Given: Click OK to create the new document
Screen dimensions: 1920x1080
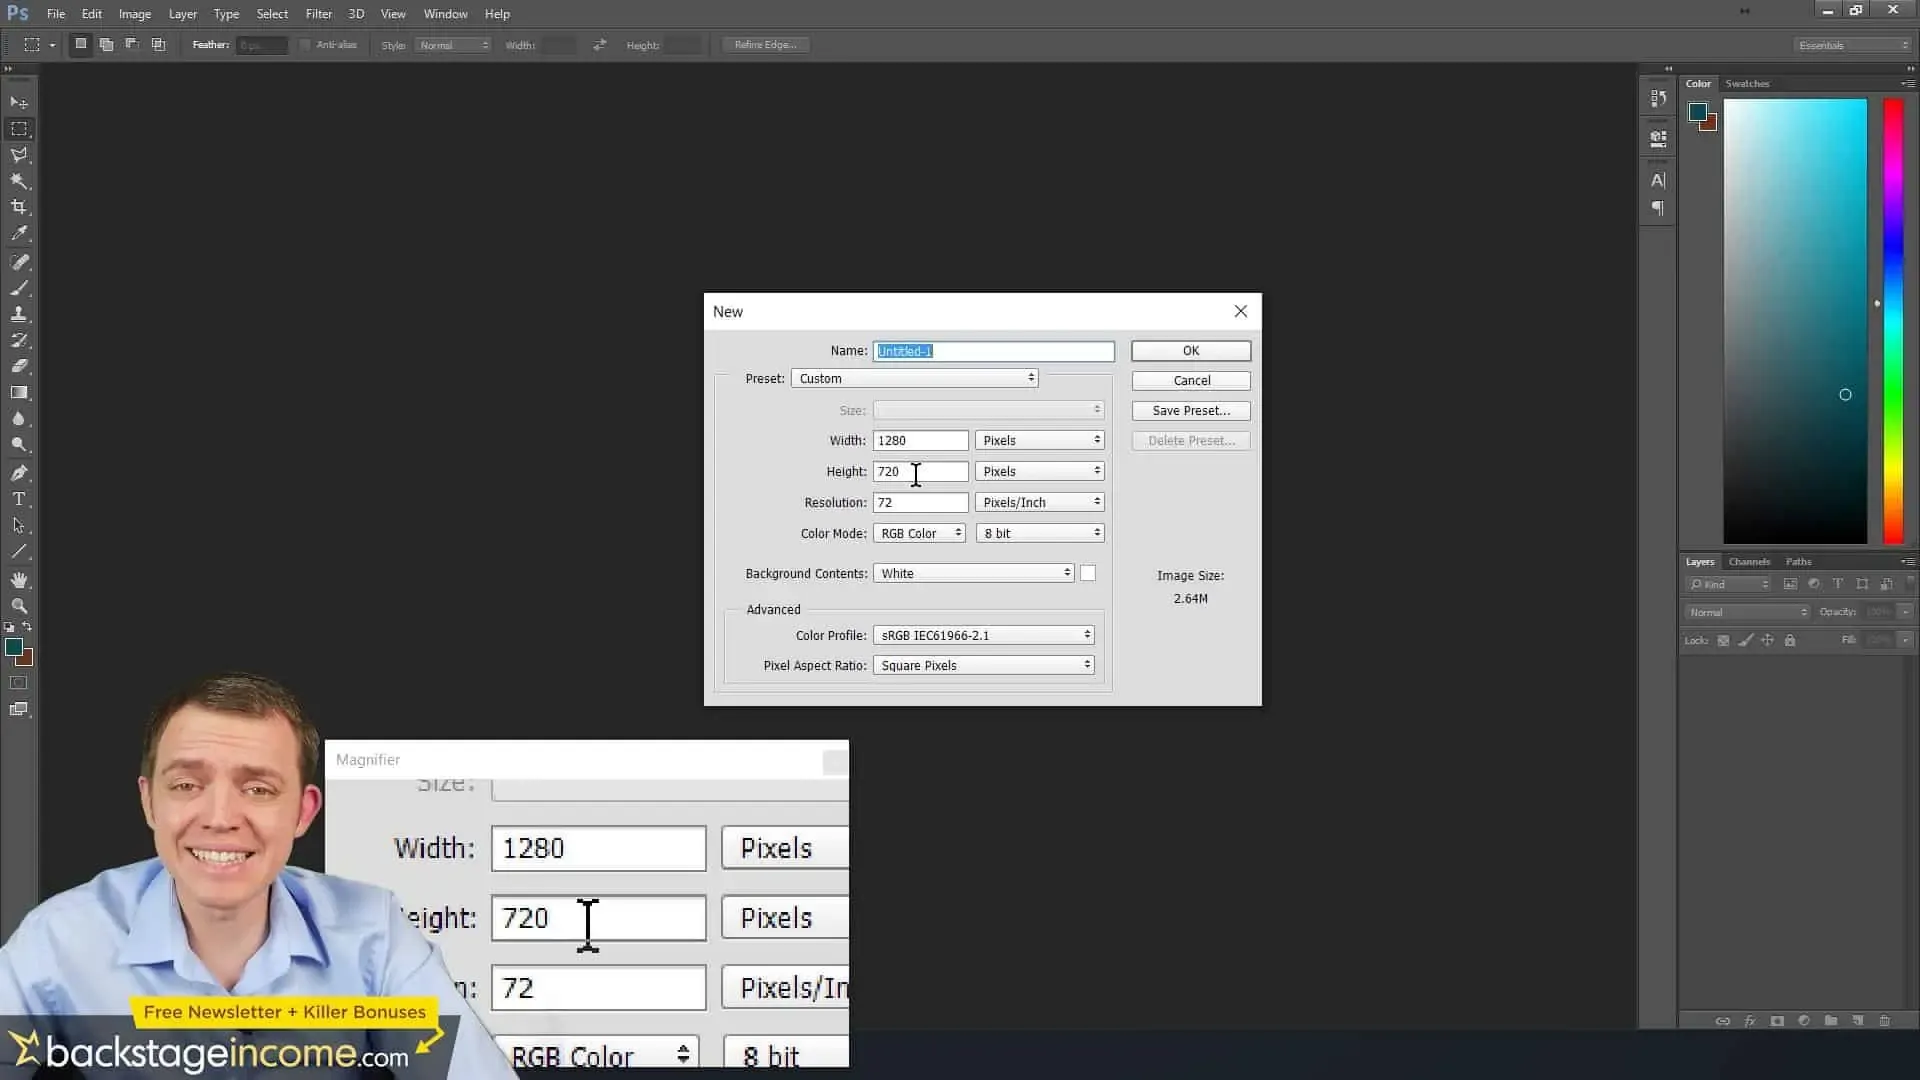Looking at the screenshot, I should [x=1190, y=350].
